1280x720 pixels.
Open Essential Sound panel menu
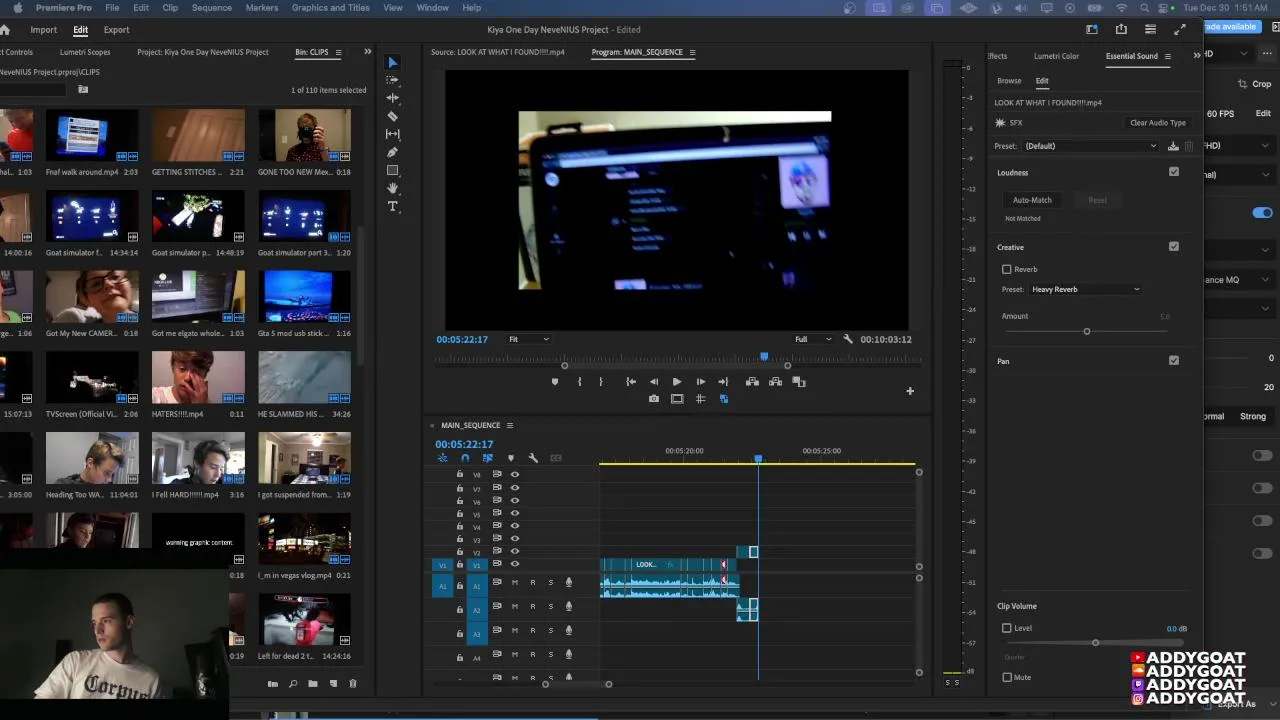pyautogui.click(x=1167, y=56)
